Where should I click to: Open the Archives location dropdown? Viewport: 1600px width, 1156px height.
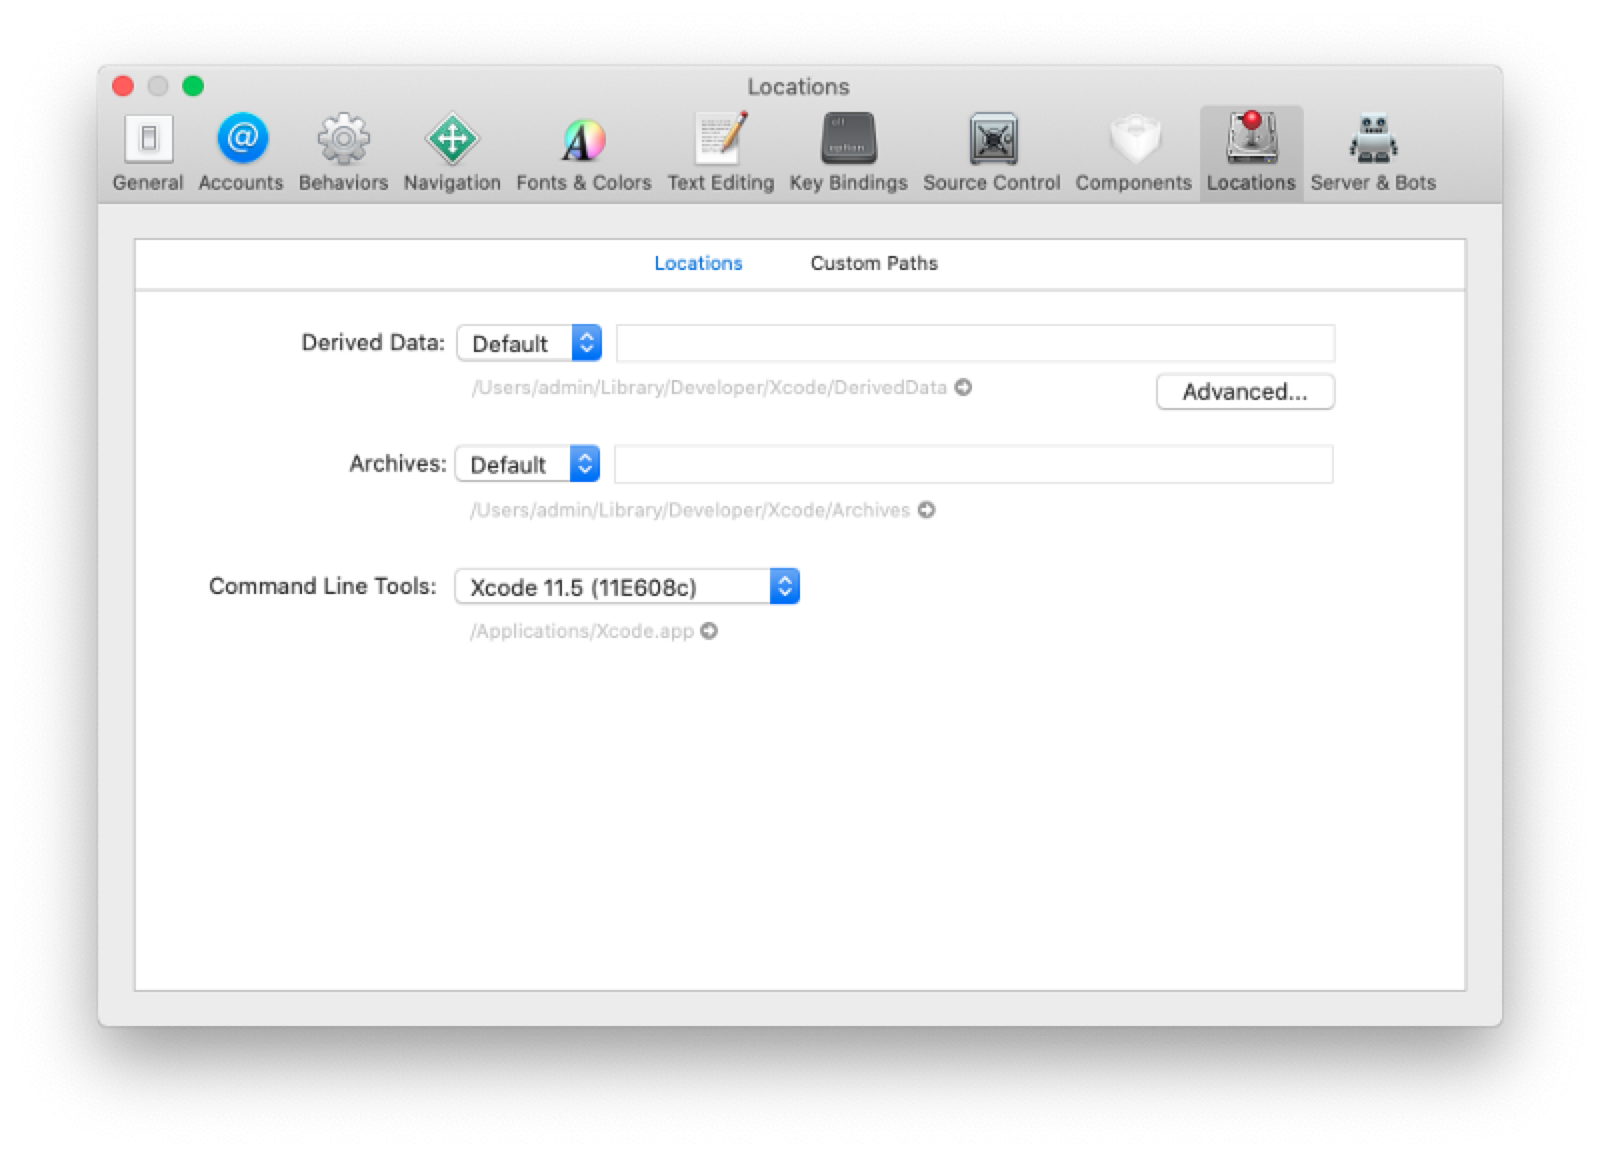[x=527, y=464]
